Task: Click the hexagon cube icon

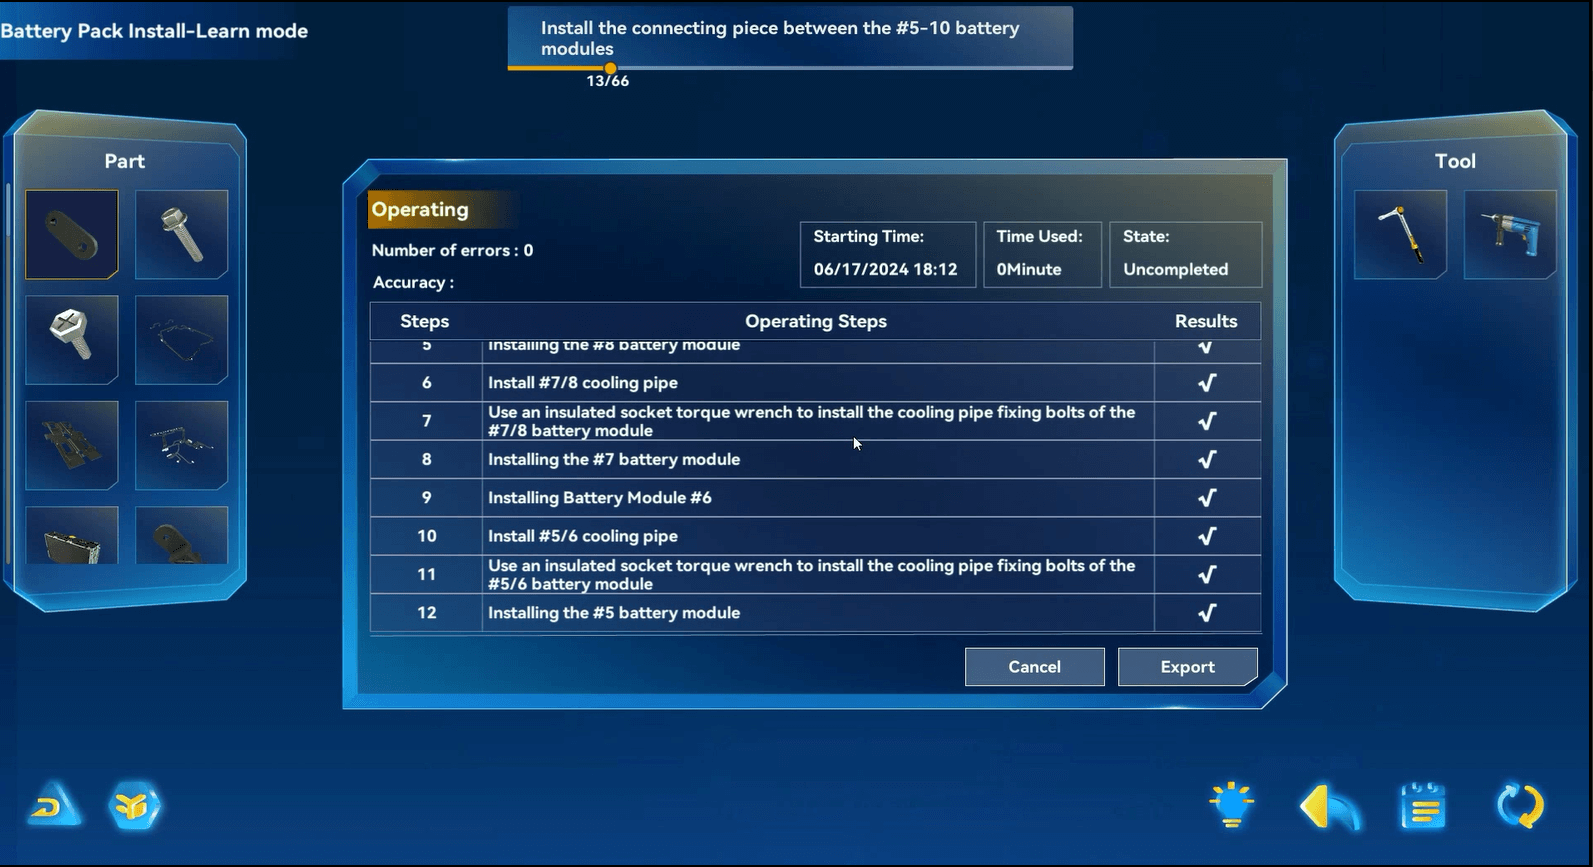Action: click(135, 805)
